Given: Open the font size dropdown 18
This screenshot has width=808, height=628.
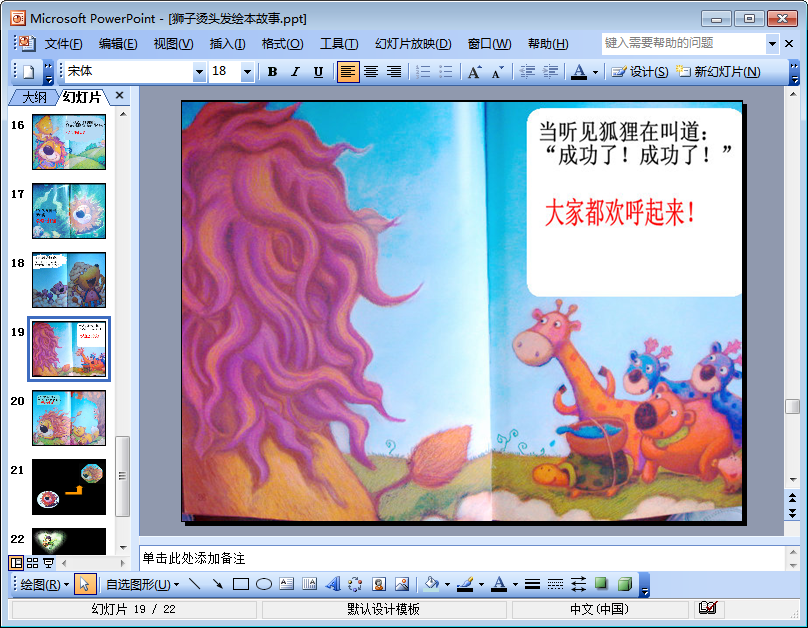Looking at the screenshot, I should pyautogui.click(x=247, y=72).
